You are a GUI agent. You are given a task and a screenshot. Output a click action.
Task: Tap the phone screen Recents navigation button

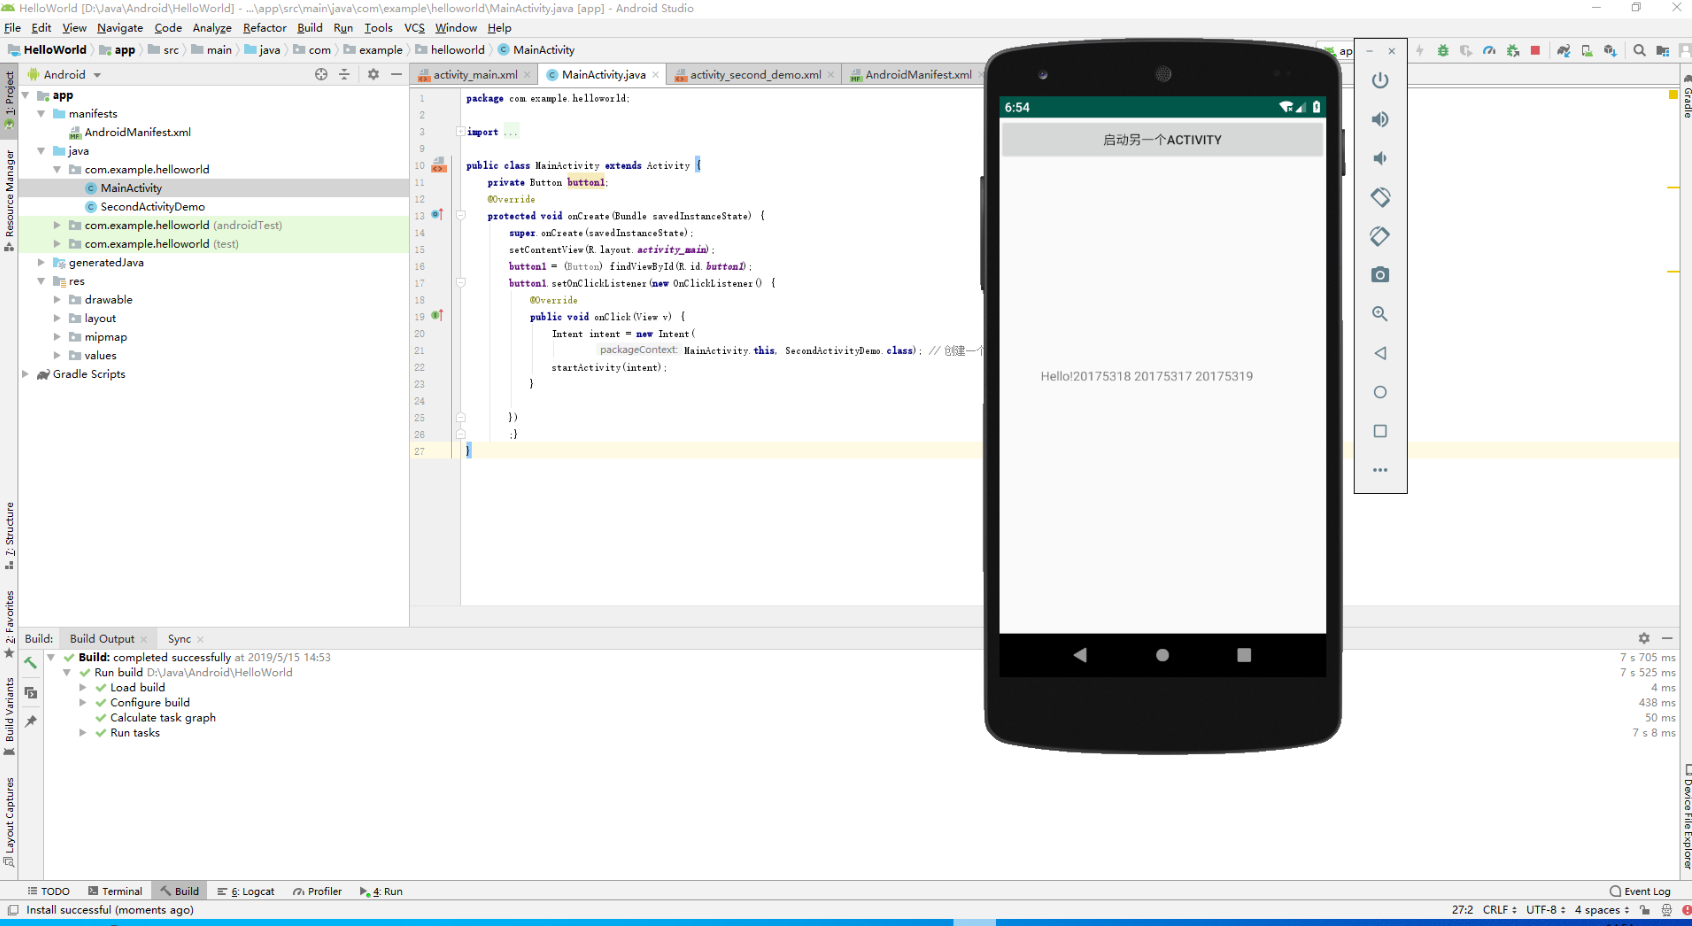(1244, 655)
